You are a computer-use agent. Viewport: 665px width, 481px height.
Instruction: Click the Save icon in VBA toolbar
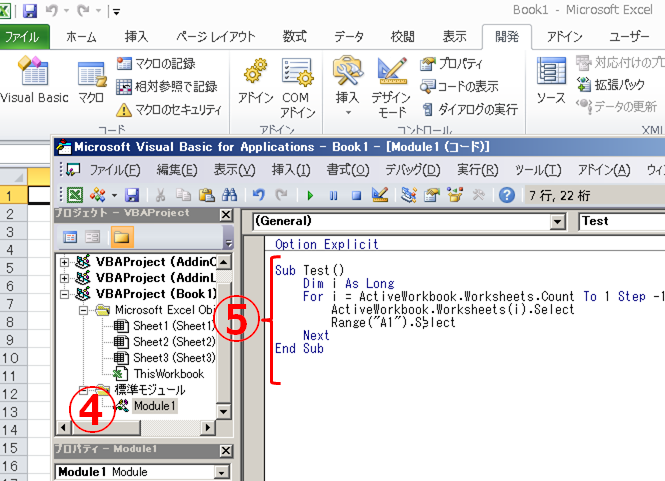pyautogui.click(x=132, y=195)
